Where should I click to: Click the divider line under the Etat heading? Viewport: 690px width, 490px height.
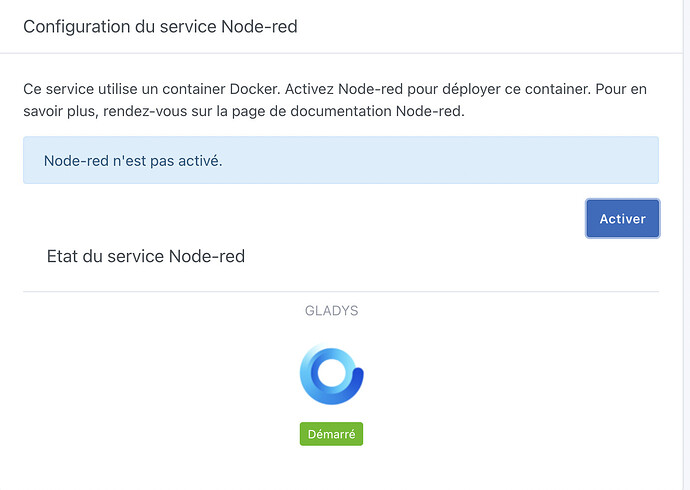point(340,291)
